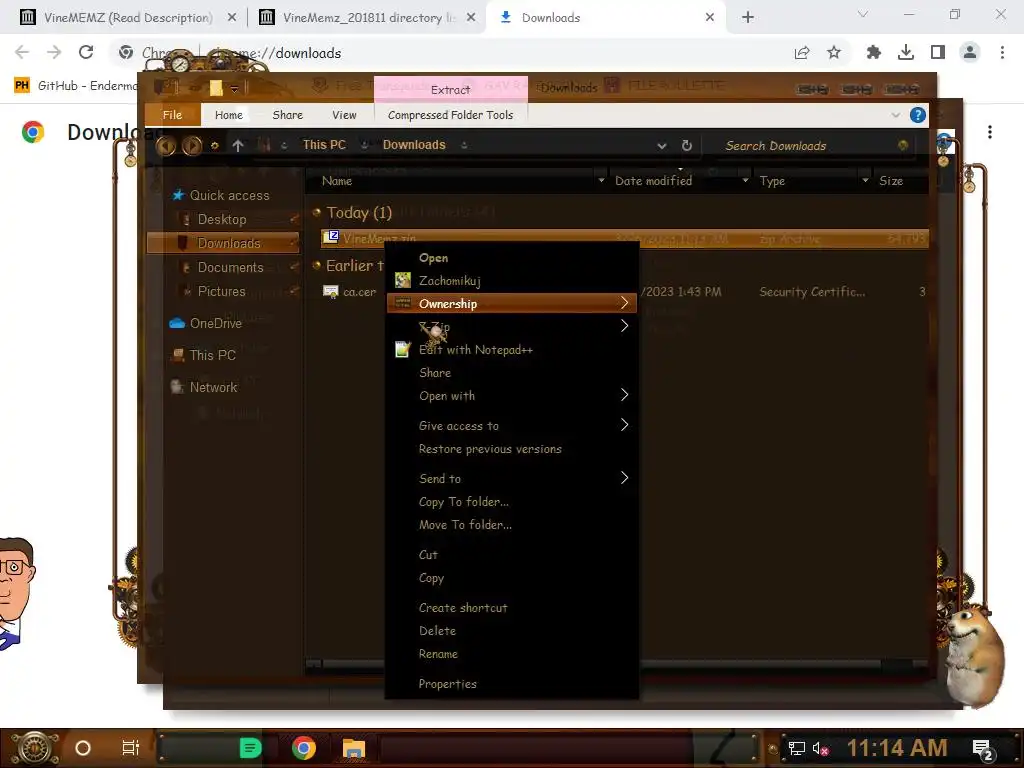Open the File ribbon tab

[x=172, y=115]
